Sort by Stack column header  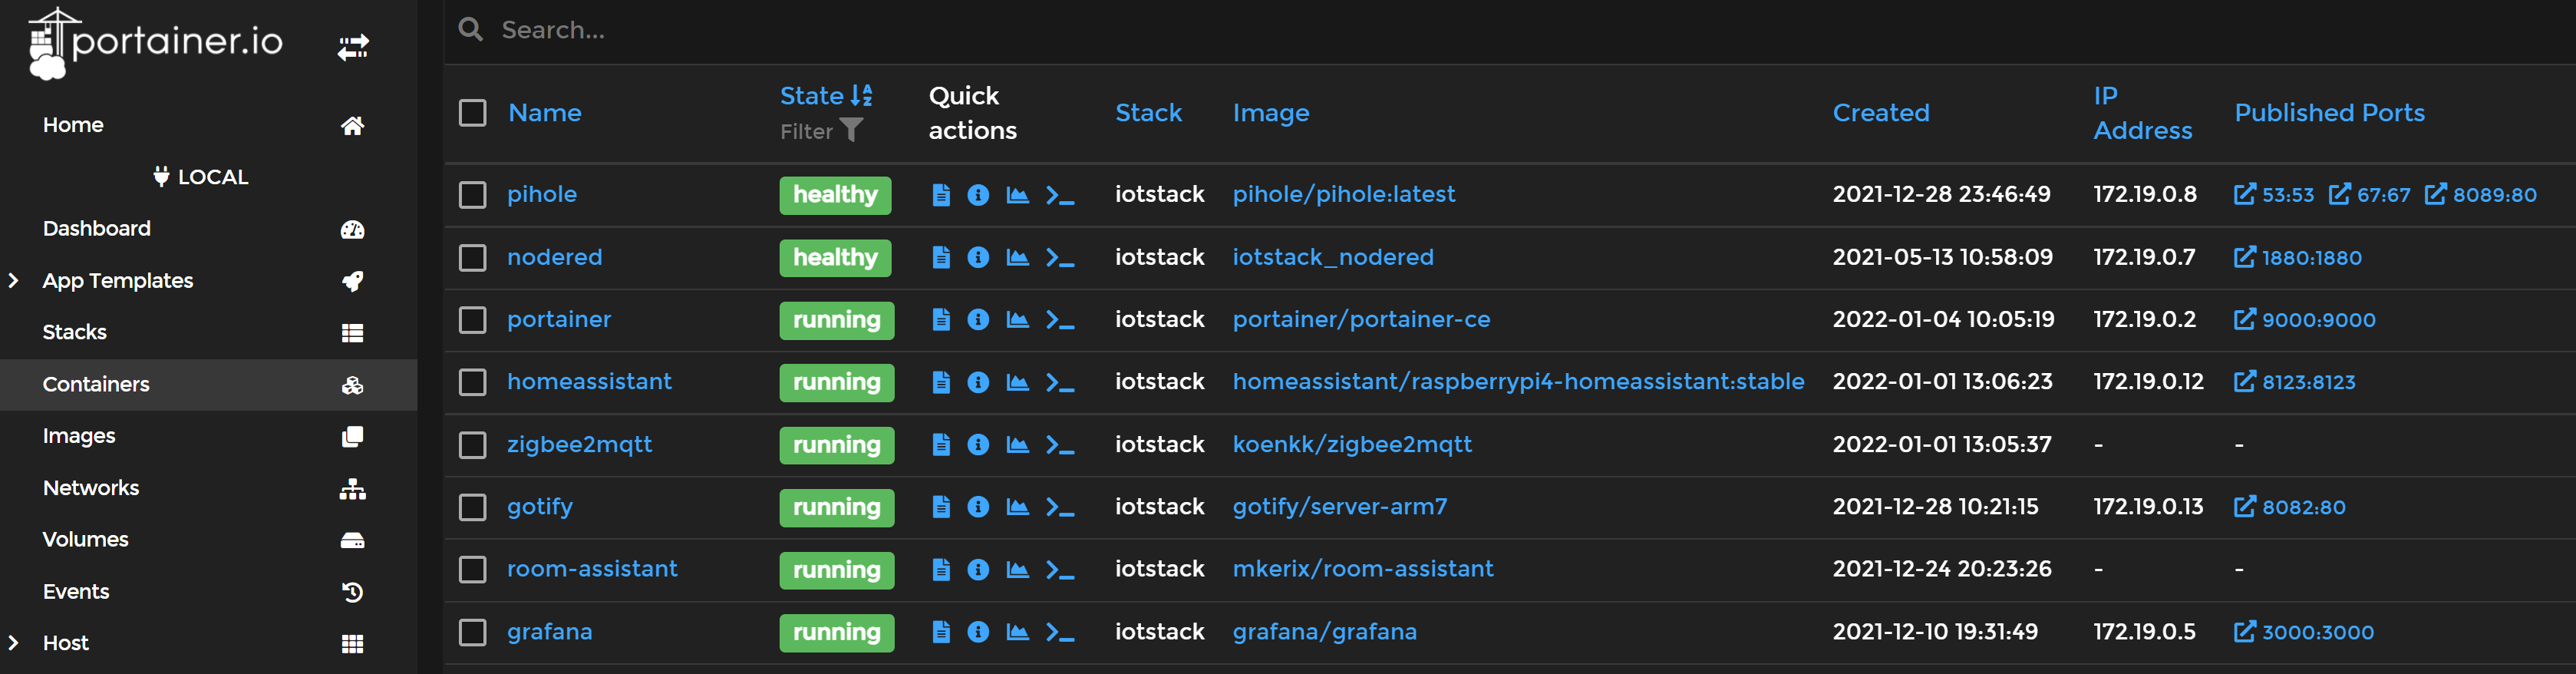(x=1148, y=113)
